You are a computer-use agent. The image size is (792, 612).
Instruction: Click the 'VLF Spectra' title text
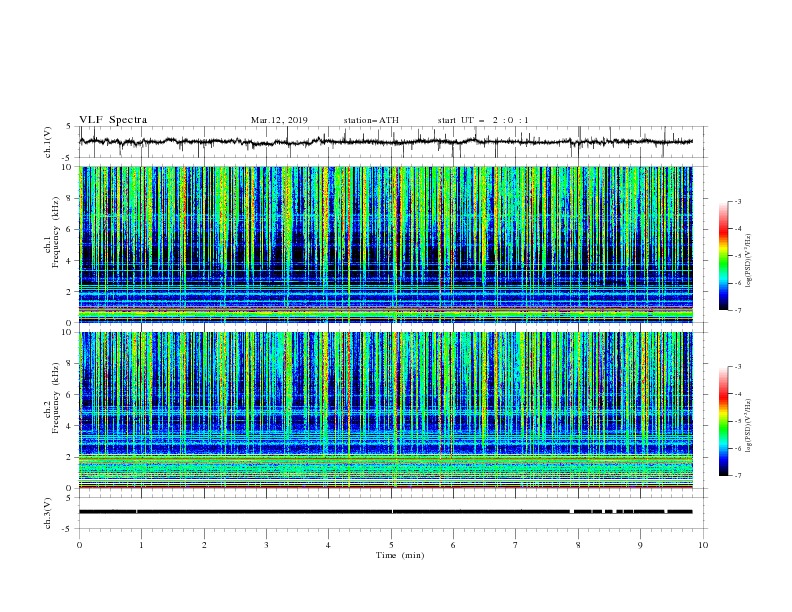(113, 120)
